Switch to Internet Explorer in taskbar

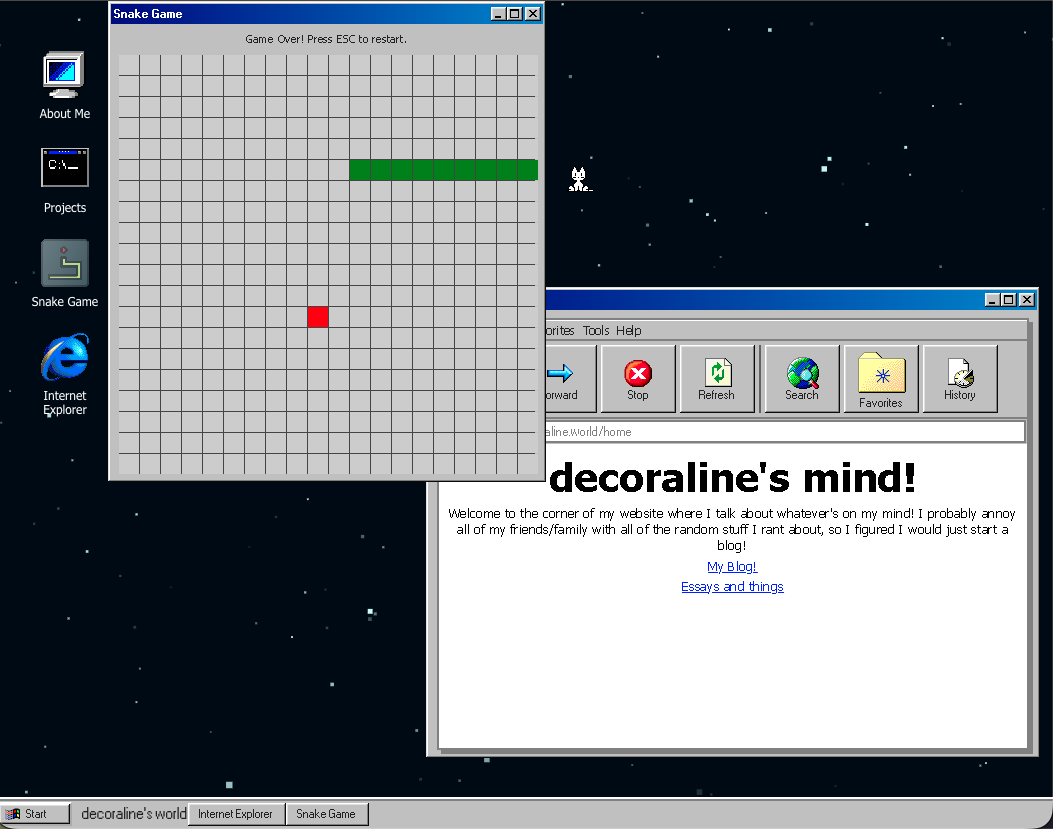tap(235, 814)
